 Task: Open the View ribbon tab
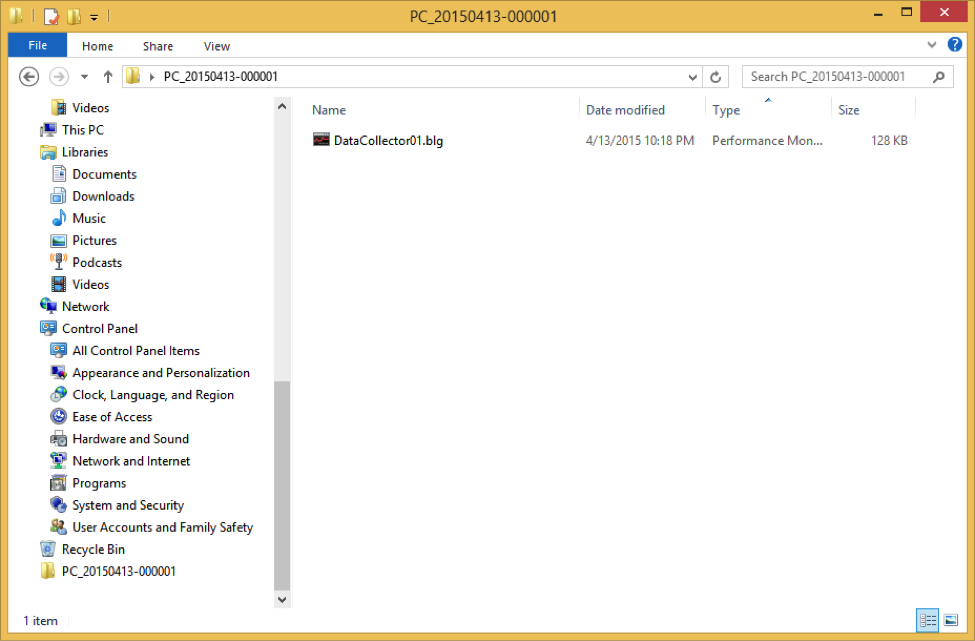coord(216,46)
